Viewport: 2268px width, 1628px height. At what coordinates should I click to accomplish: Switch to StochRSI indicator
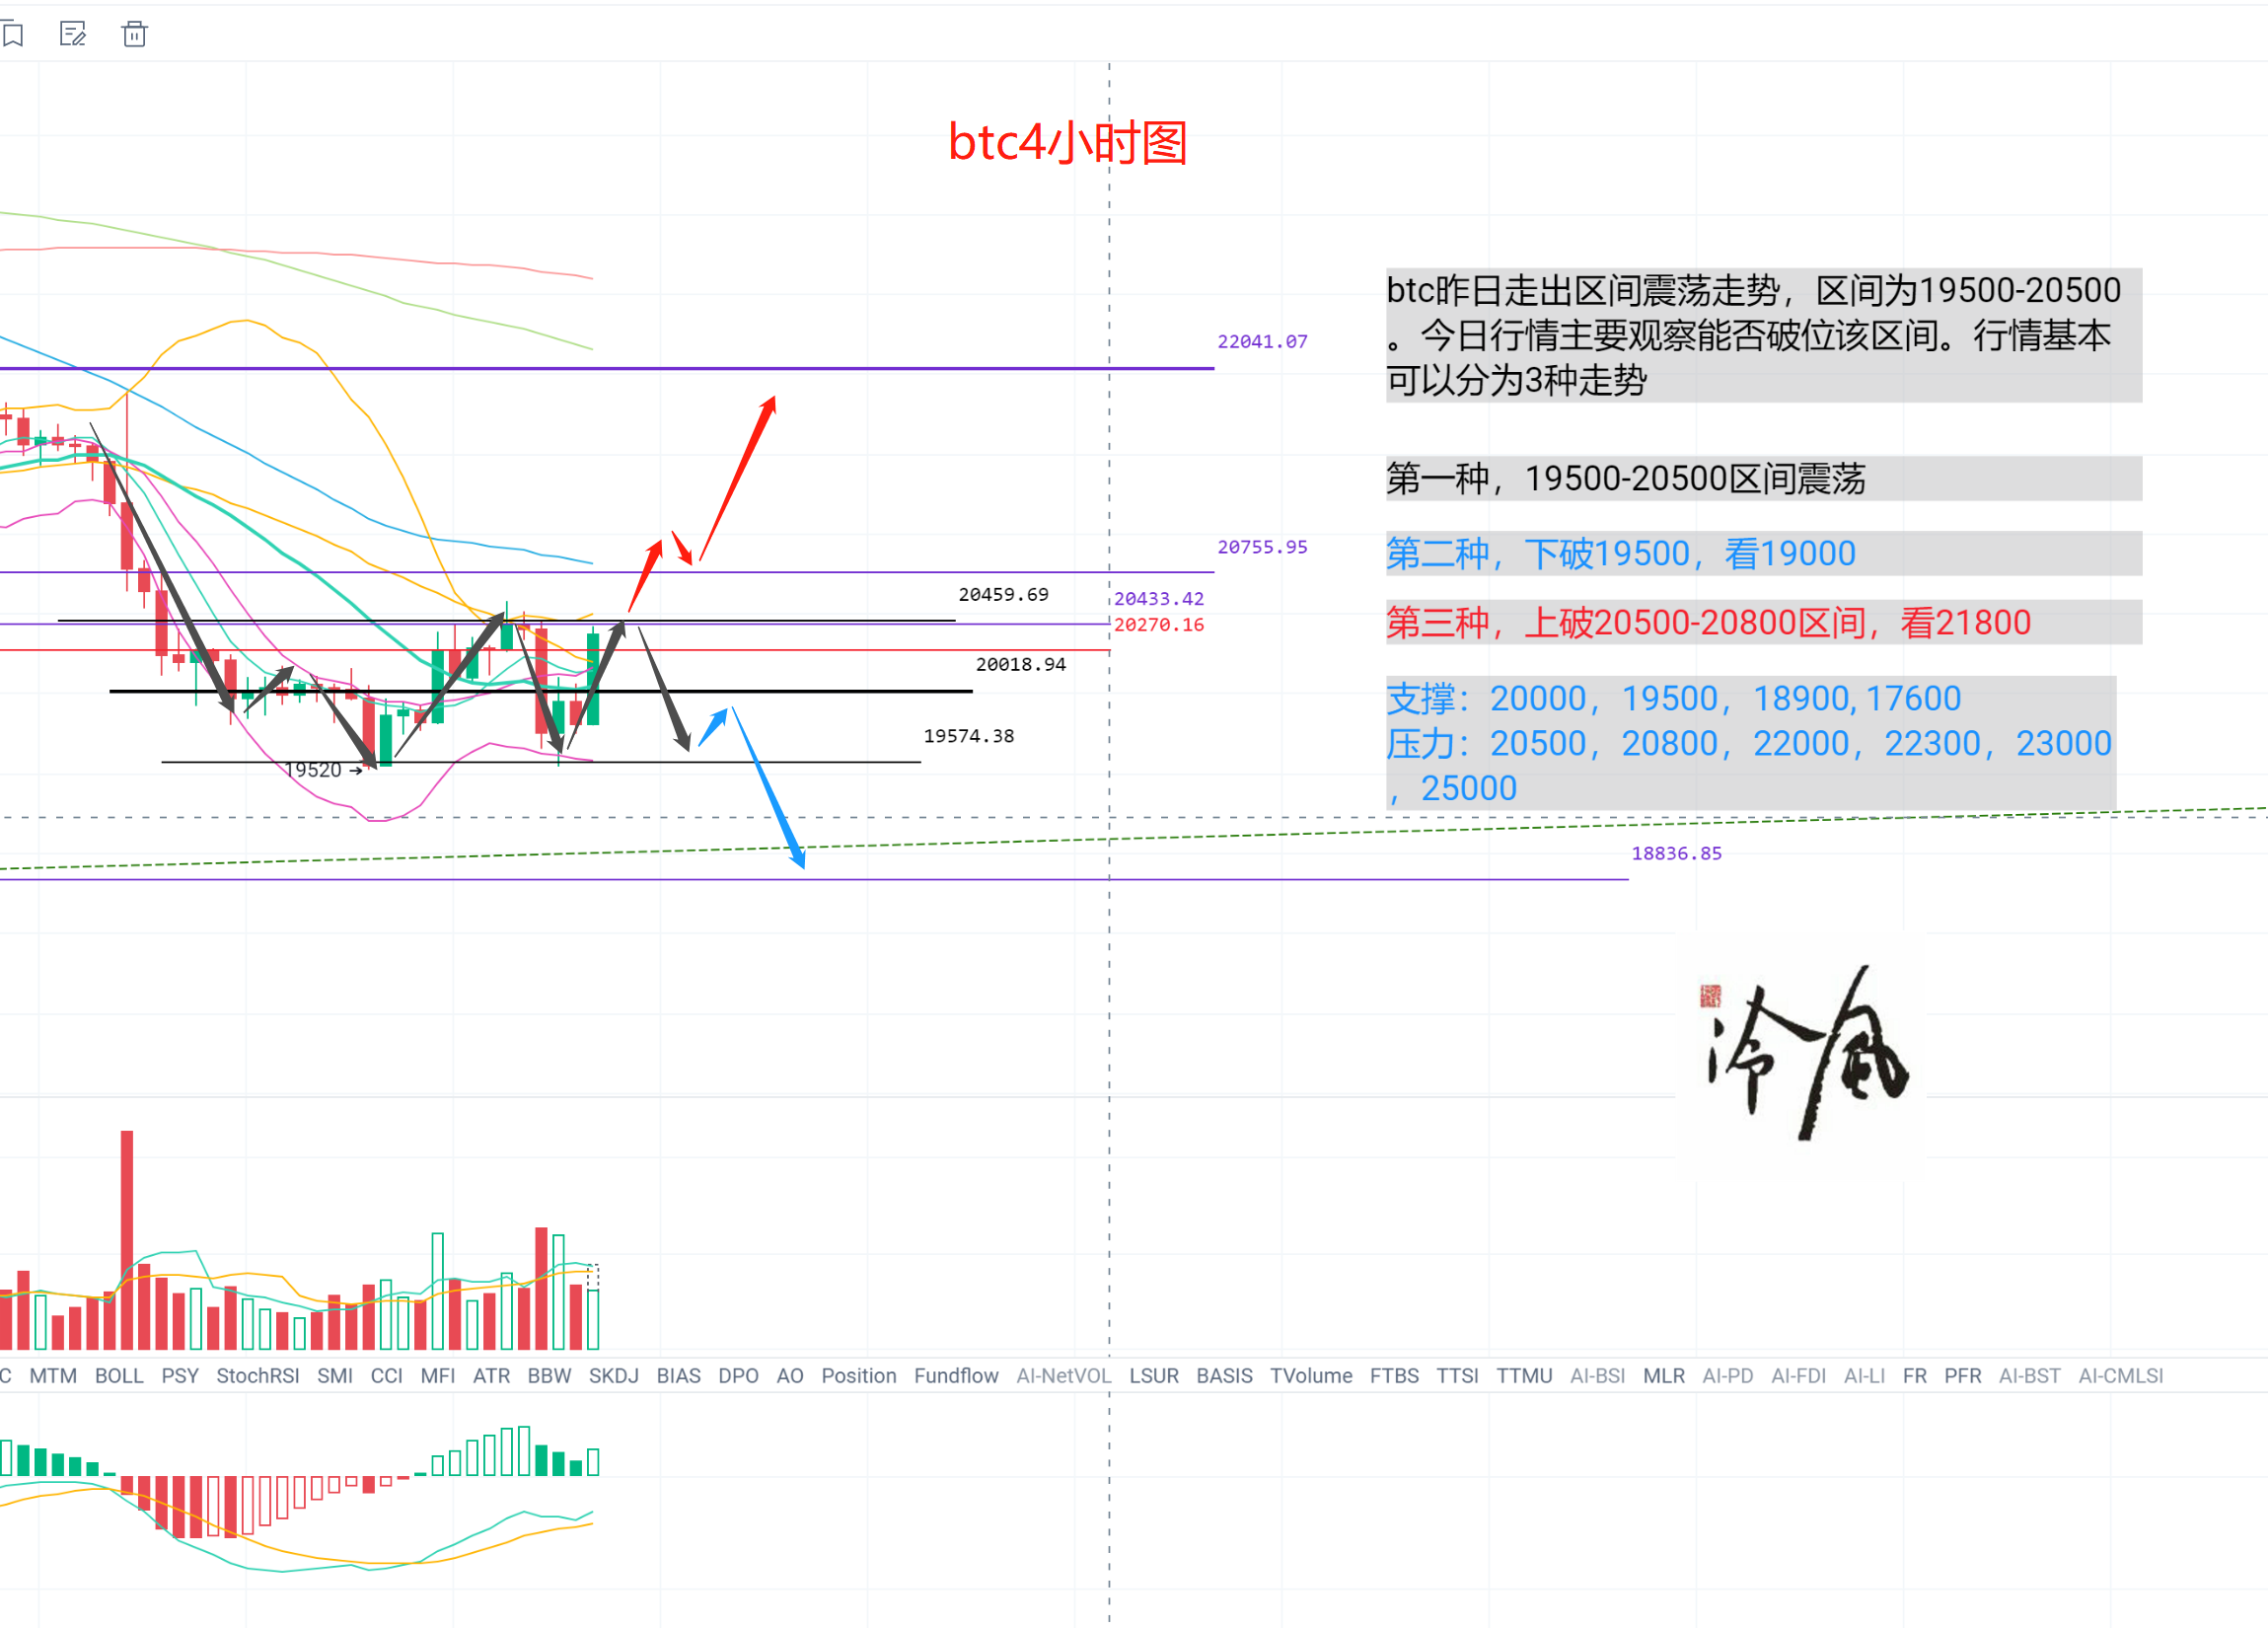point(258,1375)
